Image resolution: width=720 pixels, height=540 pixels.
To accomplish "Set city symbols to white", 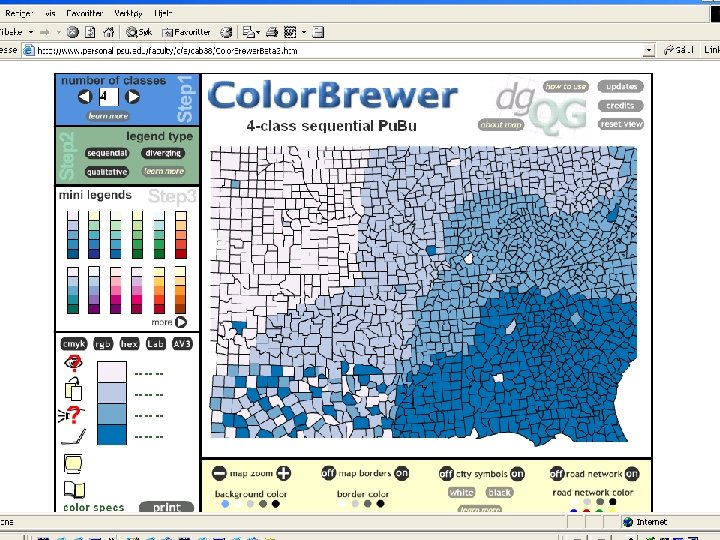I will tap(461, 492).
